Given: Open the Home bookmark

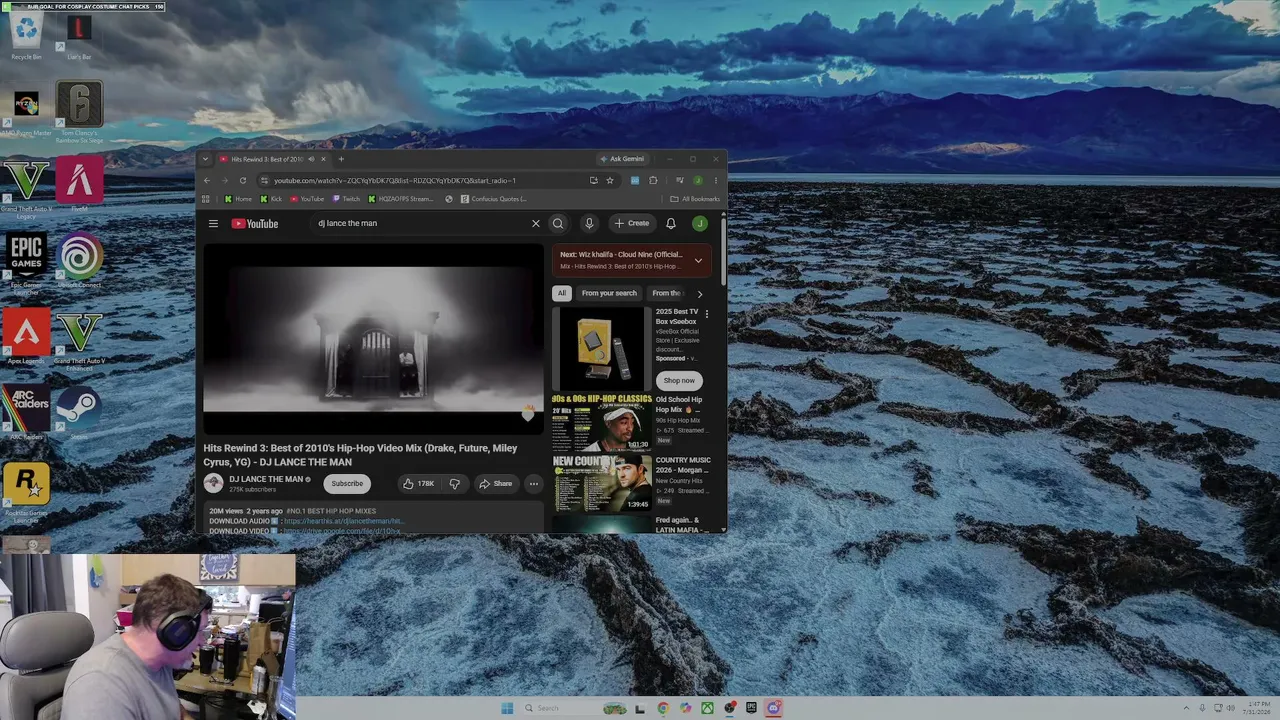Looking at the screenshot, I should (x=238, y=199).
